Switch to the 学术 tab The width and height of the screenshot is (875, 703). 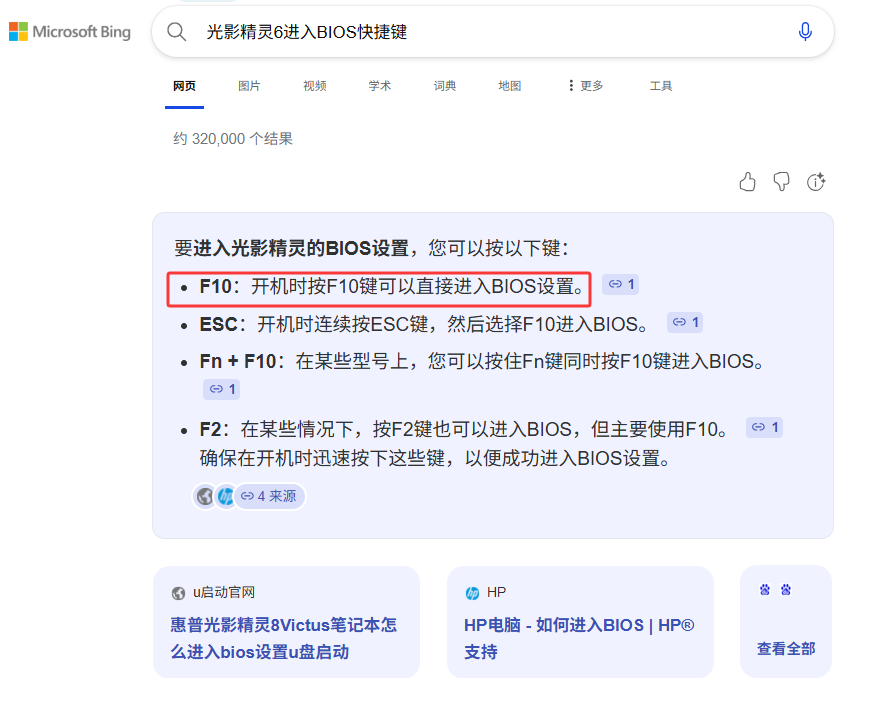[x=379, y=86]
